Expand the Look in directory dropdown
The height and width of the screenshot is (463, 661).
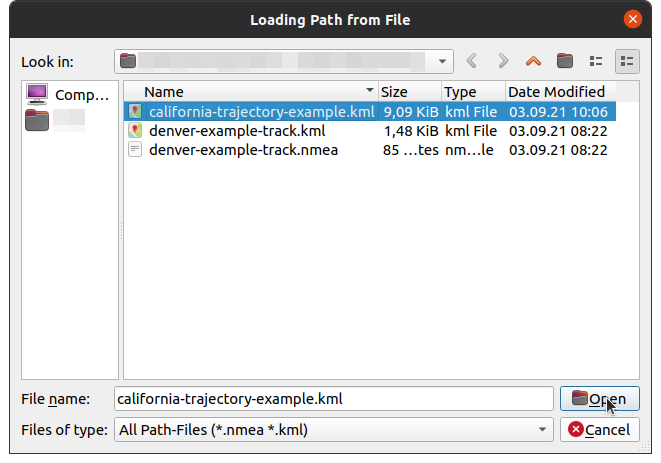coord(443,61)
